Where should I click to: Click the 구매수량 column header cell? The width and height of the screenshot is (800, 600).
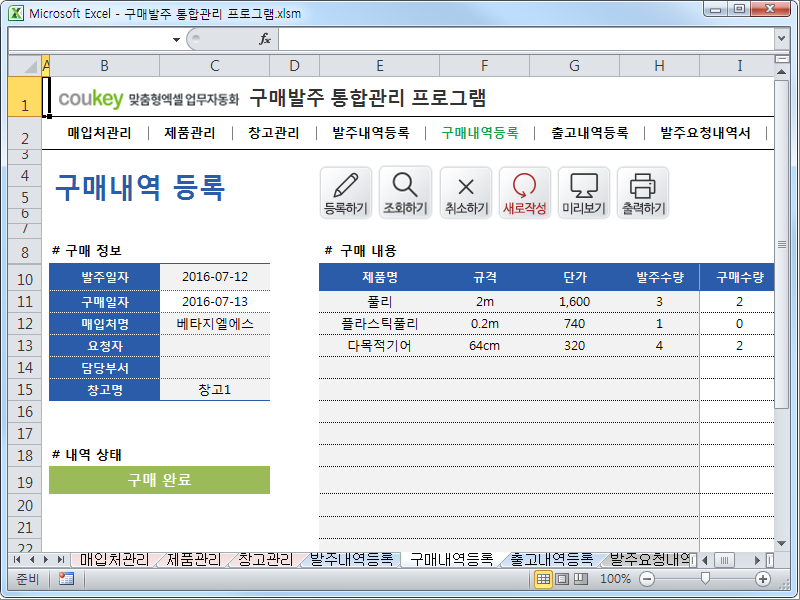click(x=739, y=277)
